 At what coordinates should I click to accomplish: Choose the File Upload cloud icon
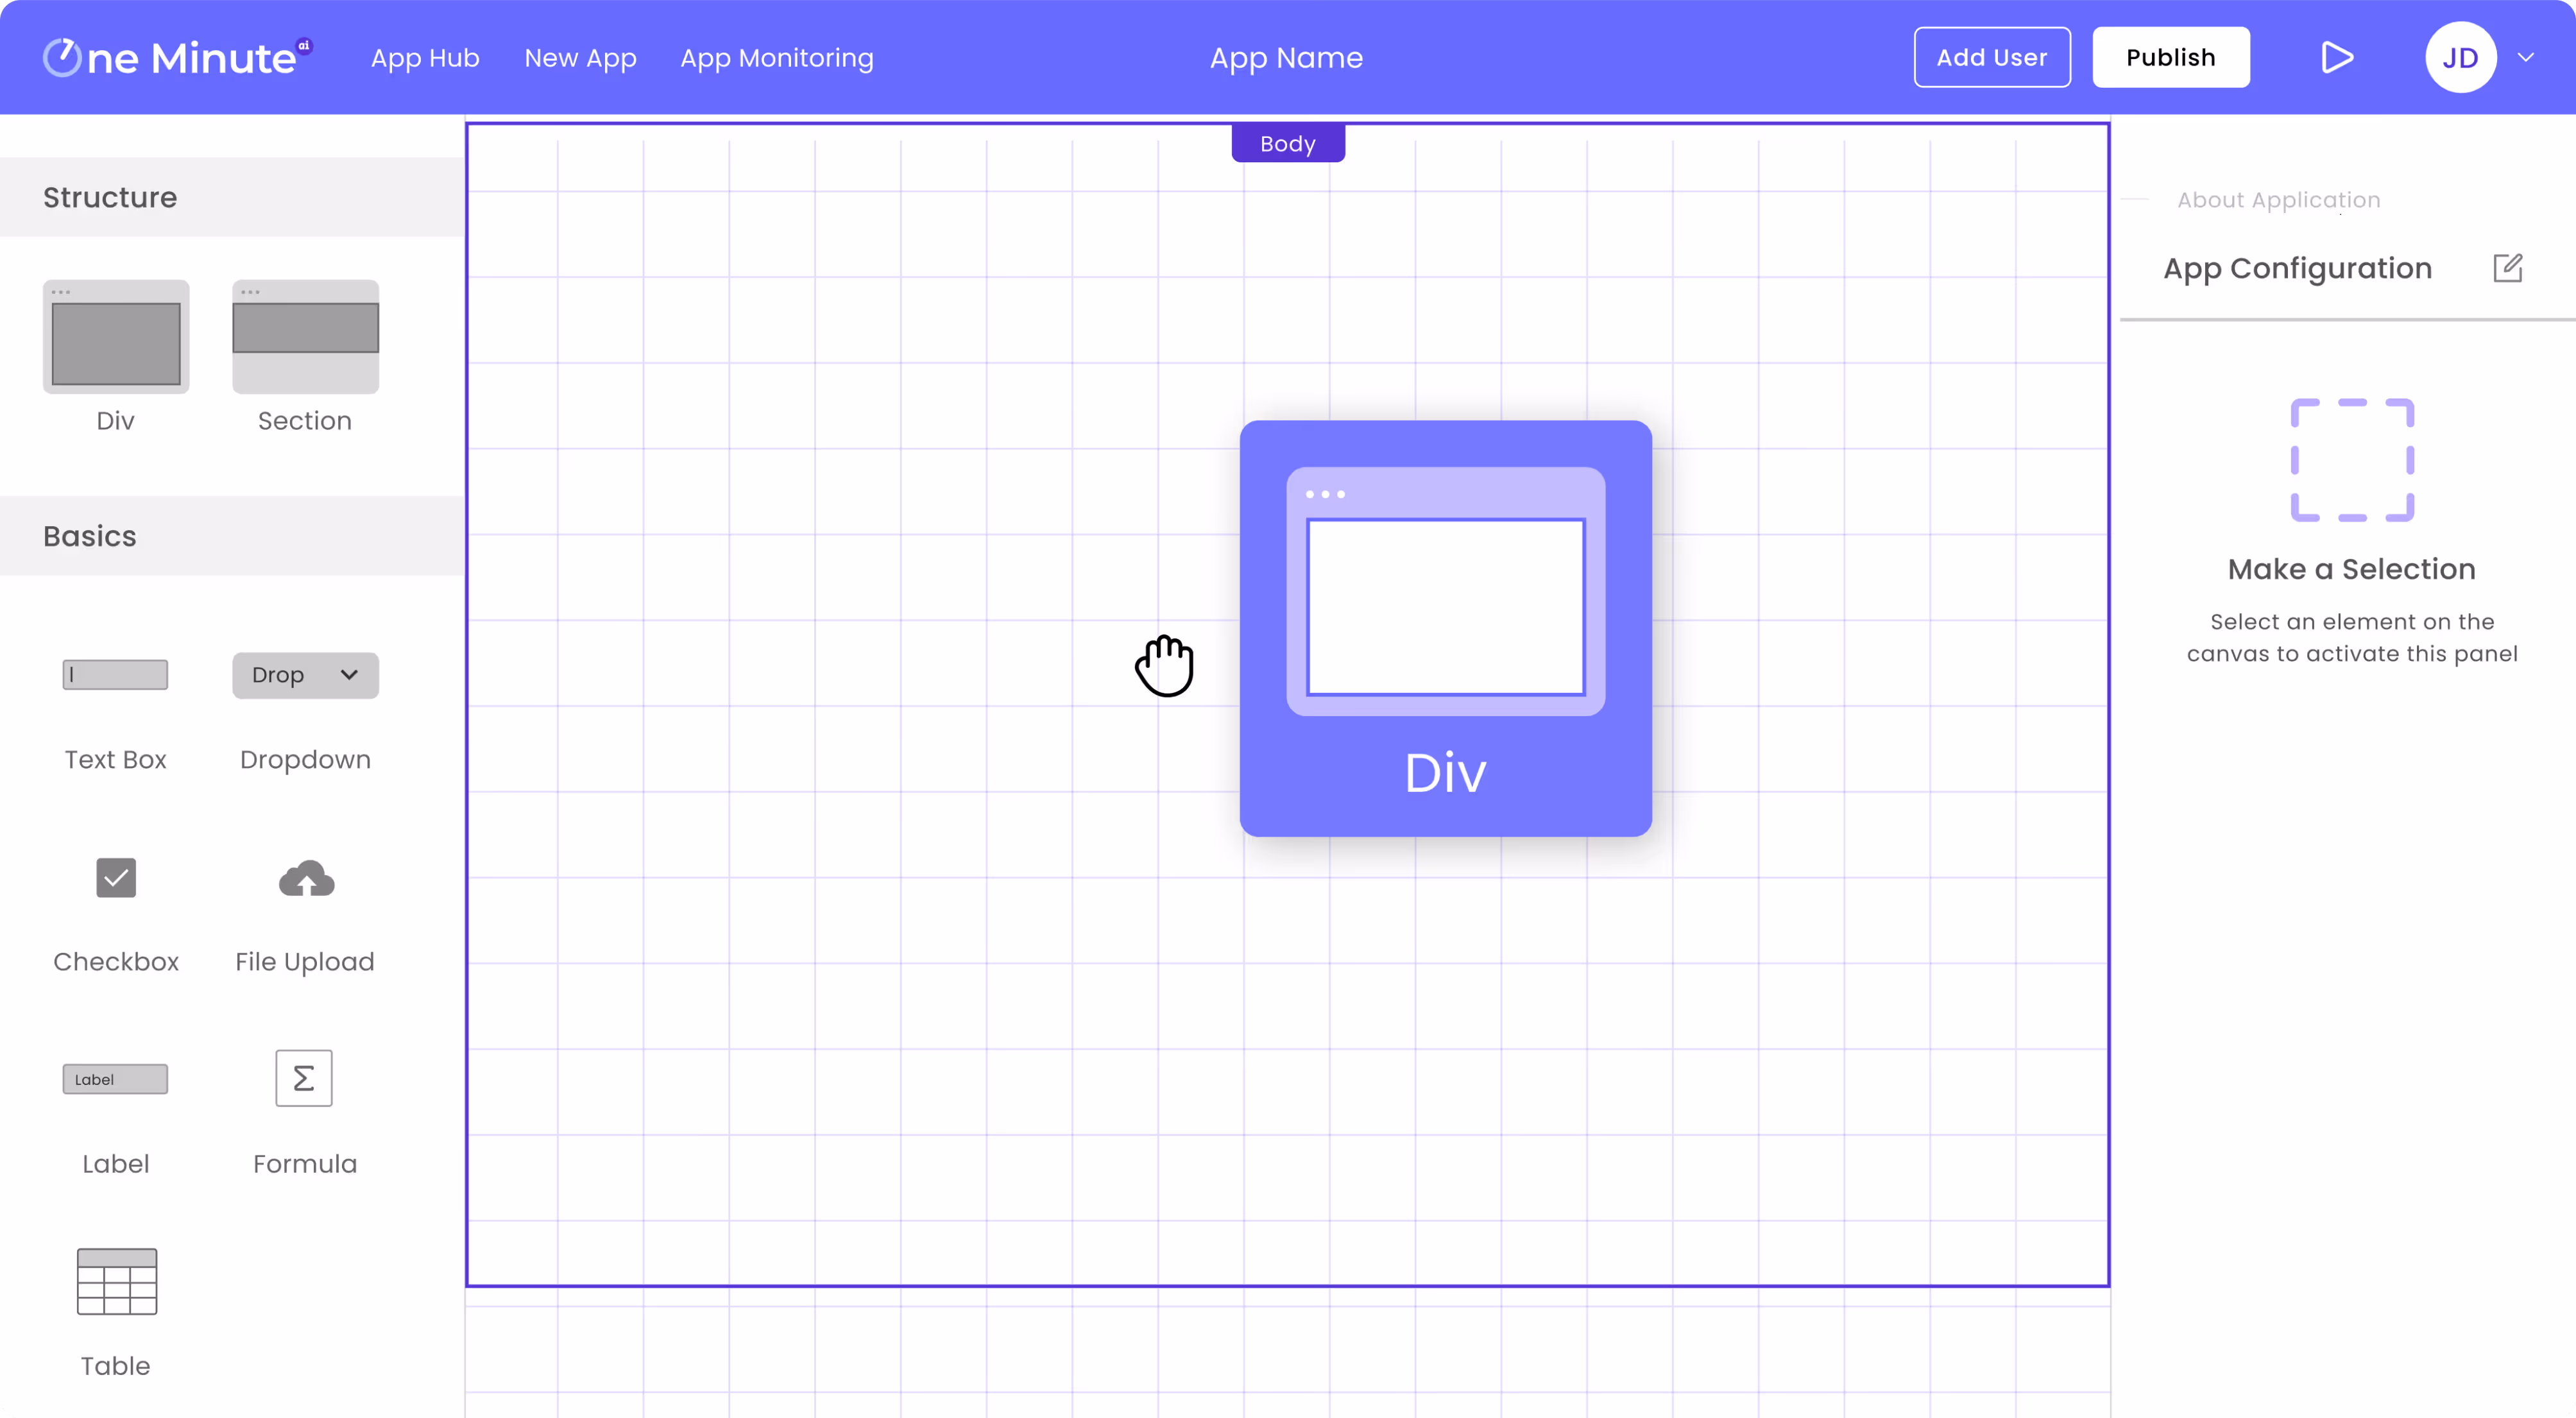[306, 878]
